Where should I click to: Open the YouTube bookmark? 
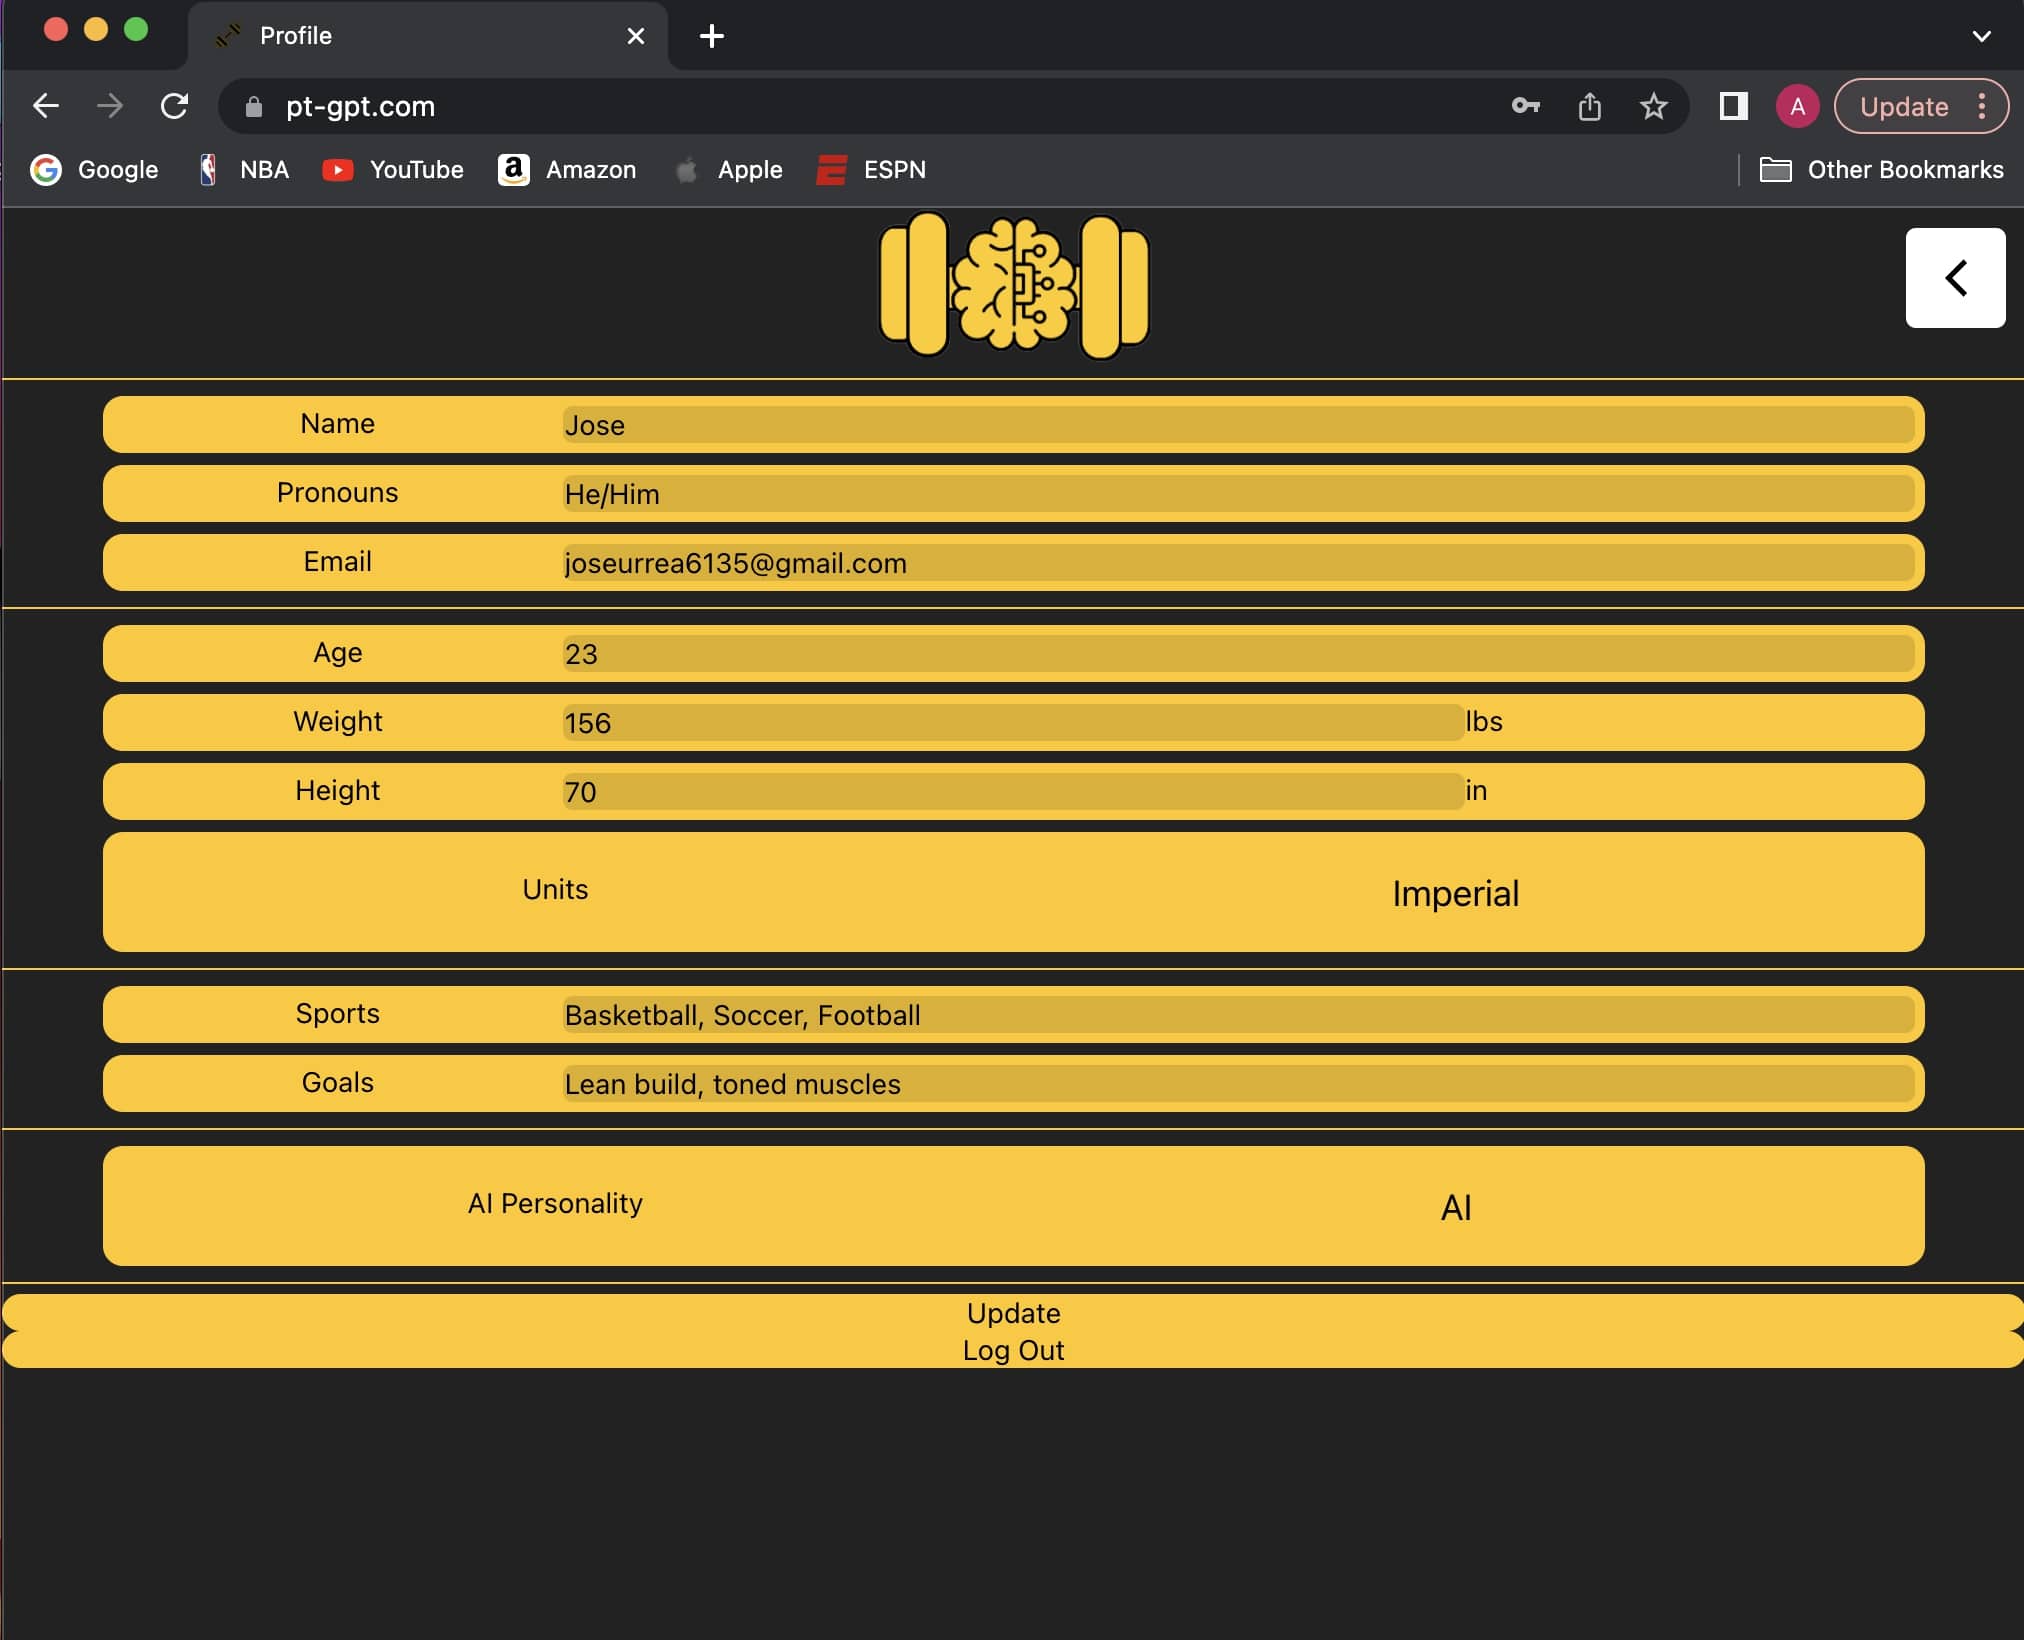393,170
